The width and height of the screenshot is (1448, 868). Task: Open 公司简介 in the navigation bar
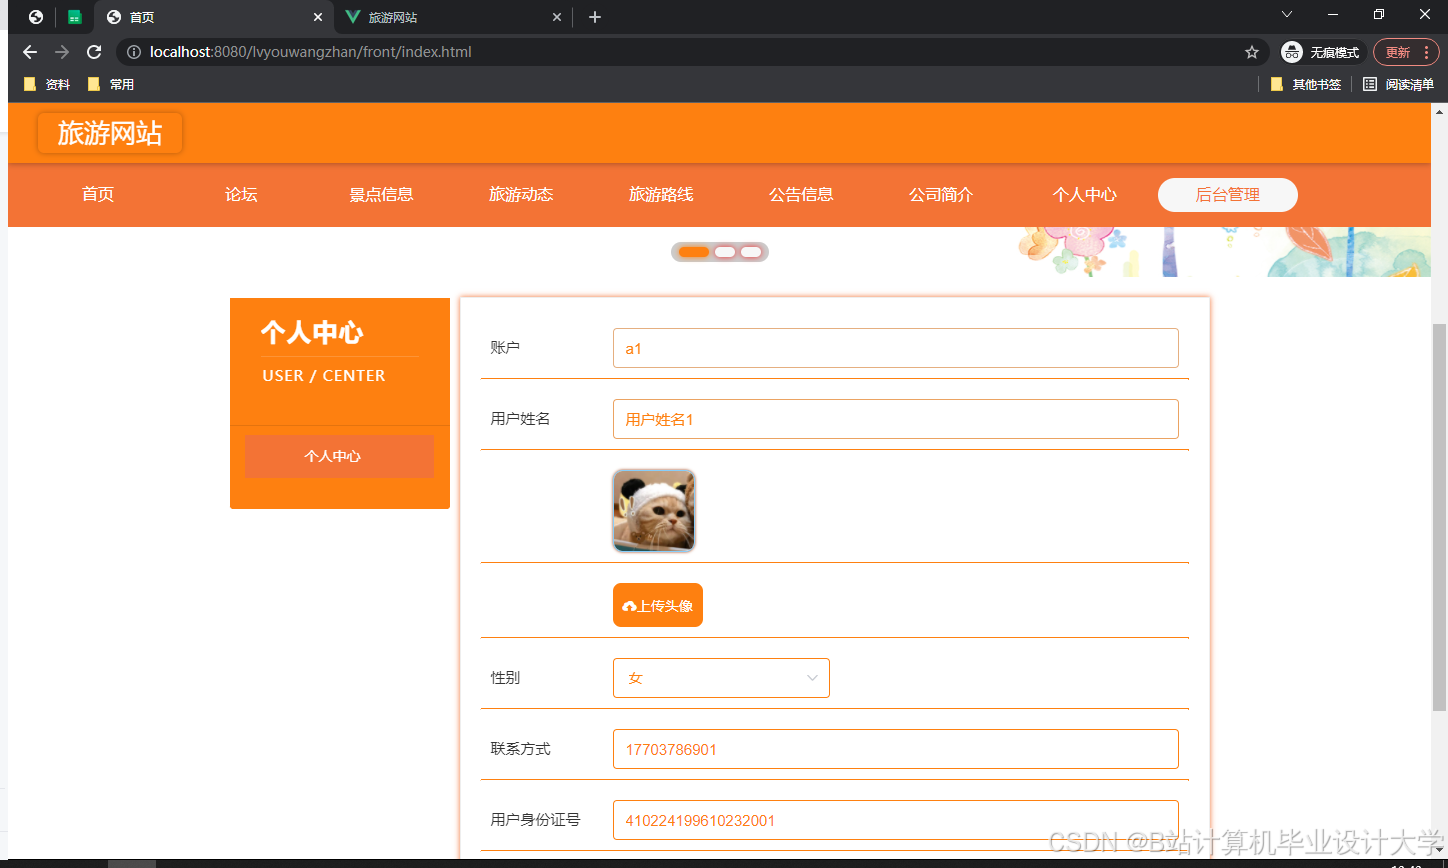pyautogui.click(x=941, y=195)
